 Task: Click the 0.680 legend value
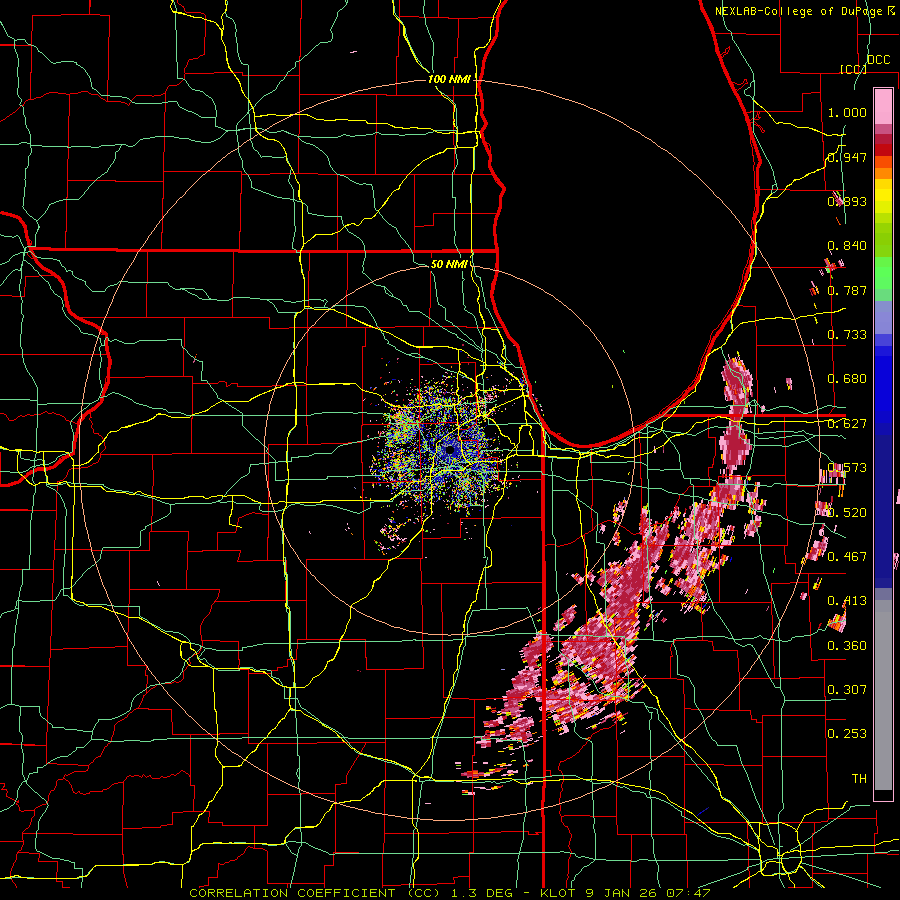(x=847, y=379)
